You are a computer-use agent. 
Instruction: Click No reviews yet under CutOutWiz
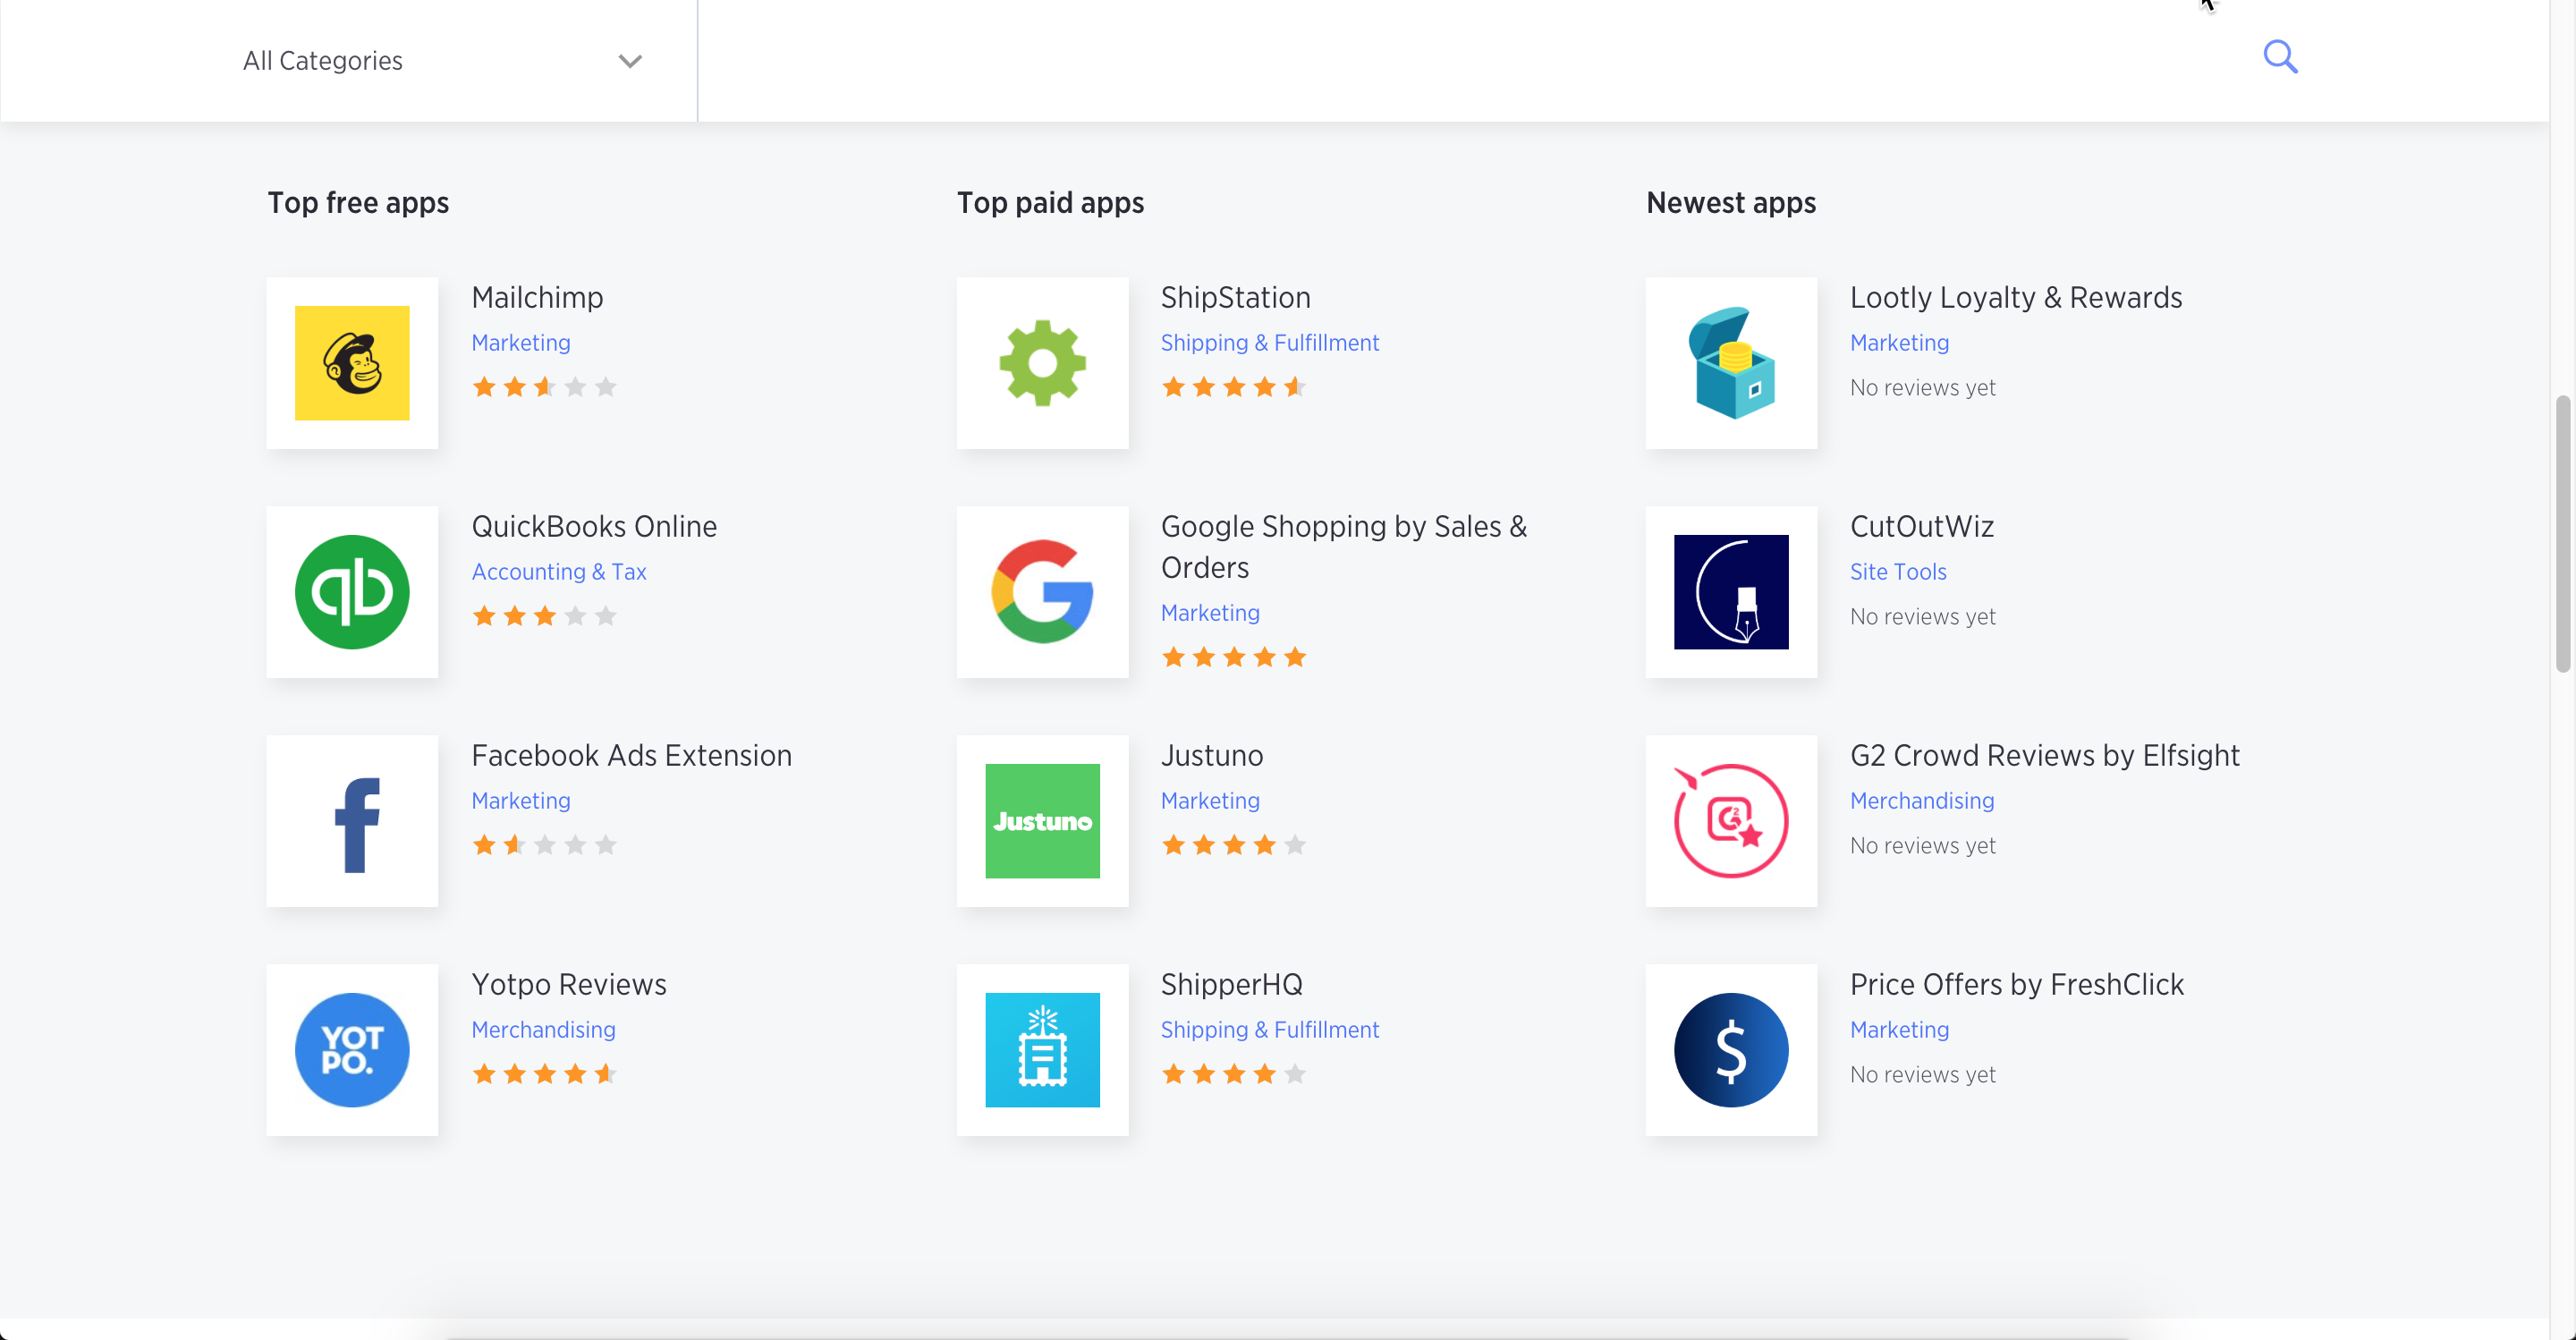click(1922, 617)
